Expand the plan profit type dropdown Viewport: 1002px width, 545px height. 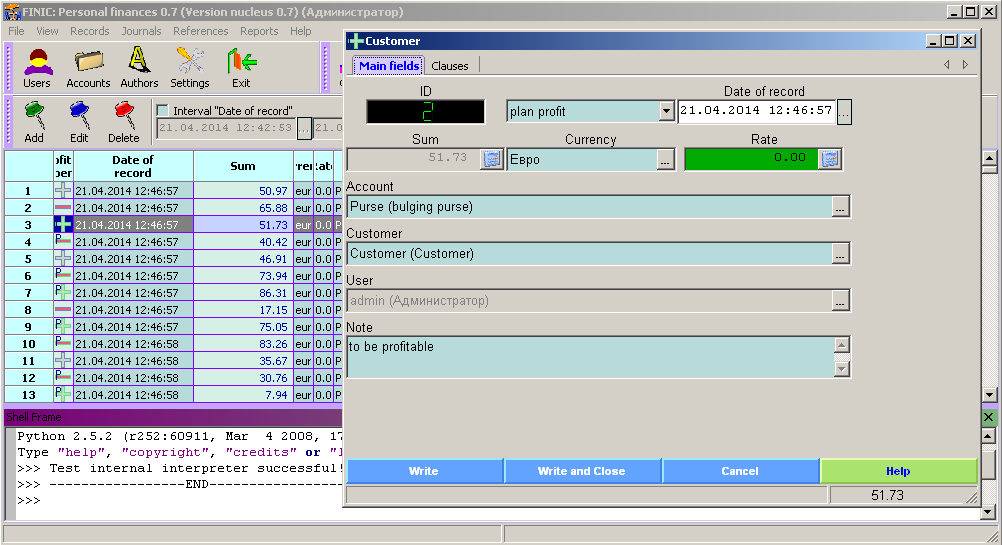tap(666, 112)
